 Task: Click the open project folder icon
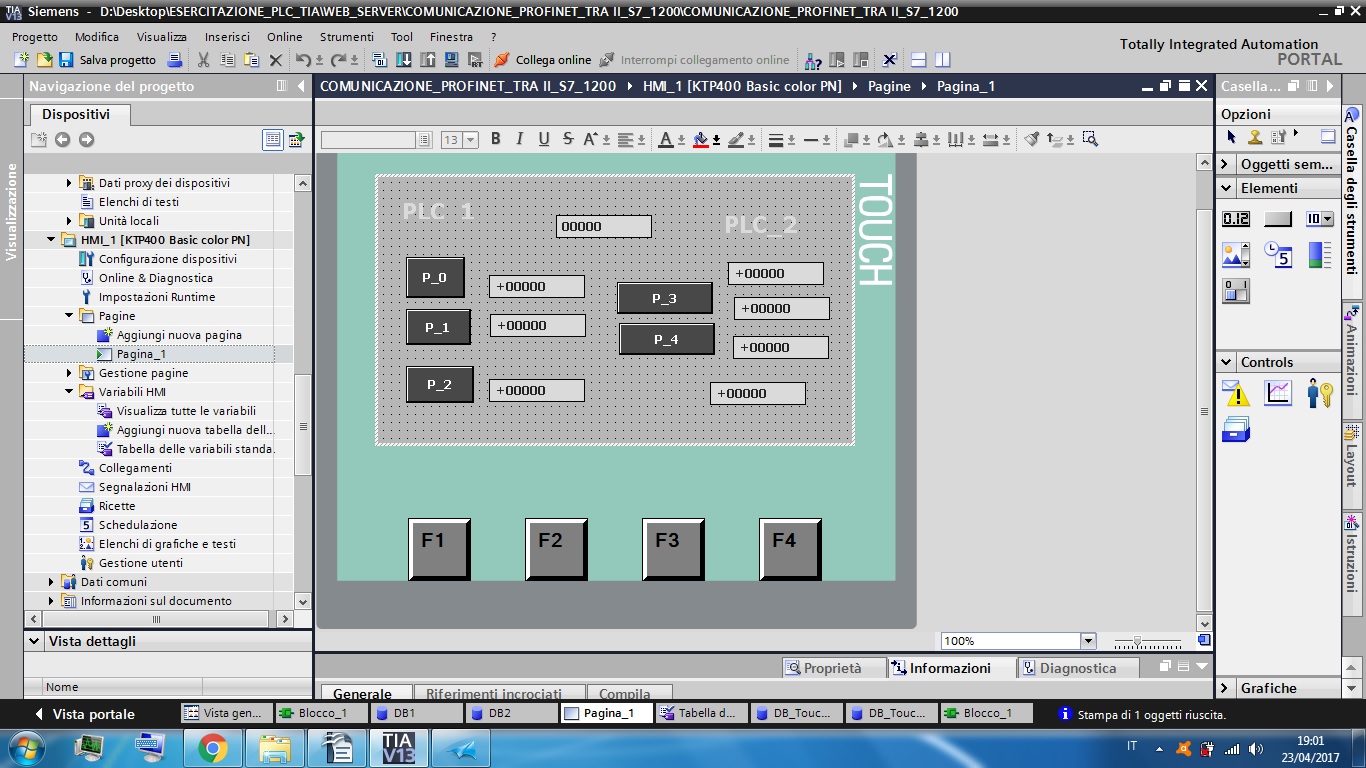[x=44, y=60]
